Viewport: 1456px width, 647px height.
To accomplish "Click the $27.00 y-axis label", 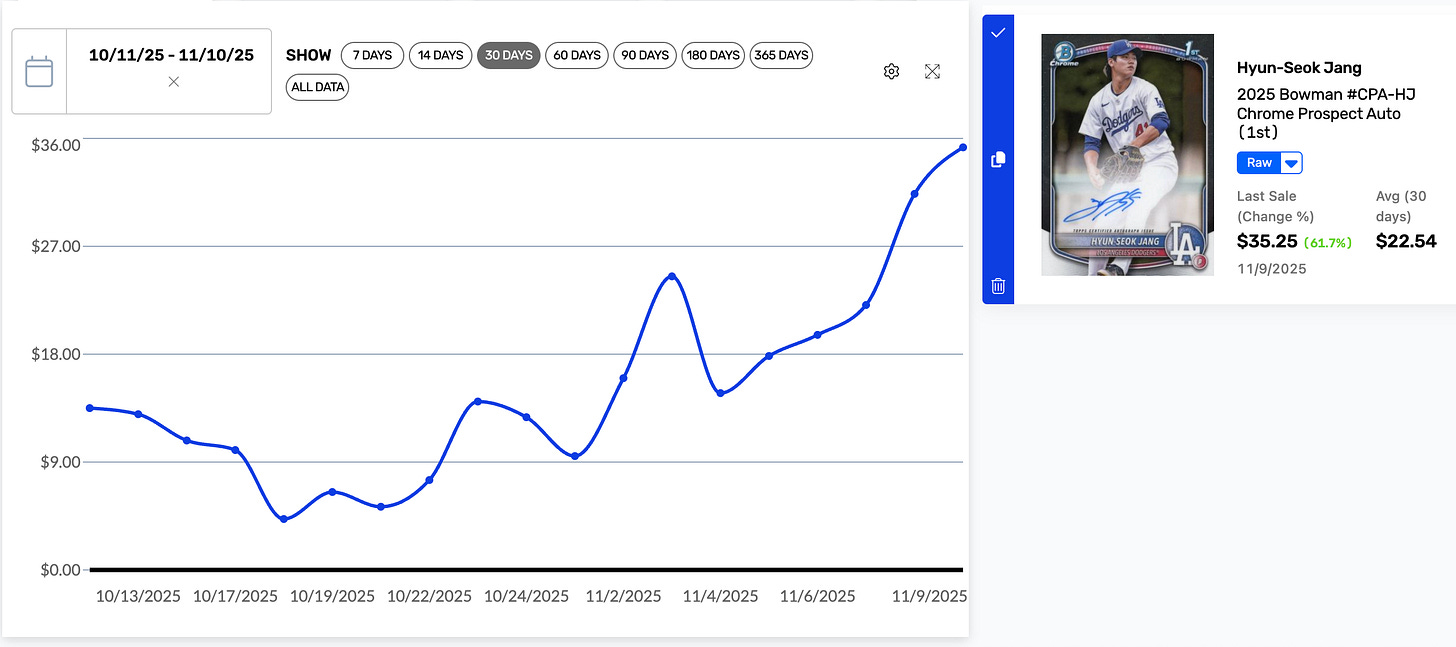I will click(56, 246).
